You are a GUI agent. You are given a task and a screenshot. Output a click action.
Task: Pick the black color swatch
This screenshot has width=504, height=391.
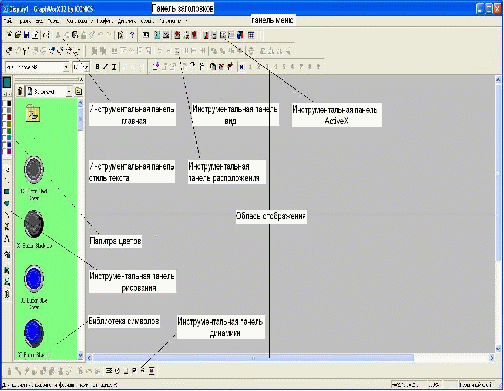[9, 104]
